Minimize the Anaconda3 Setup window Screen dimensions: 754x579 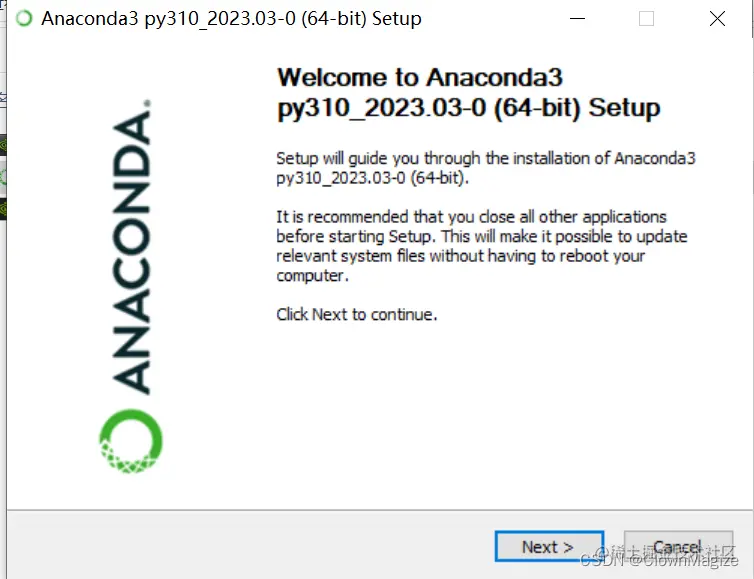coord(577,19)
